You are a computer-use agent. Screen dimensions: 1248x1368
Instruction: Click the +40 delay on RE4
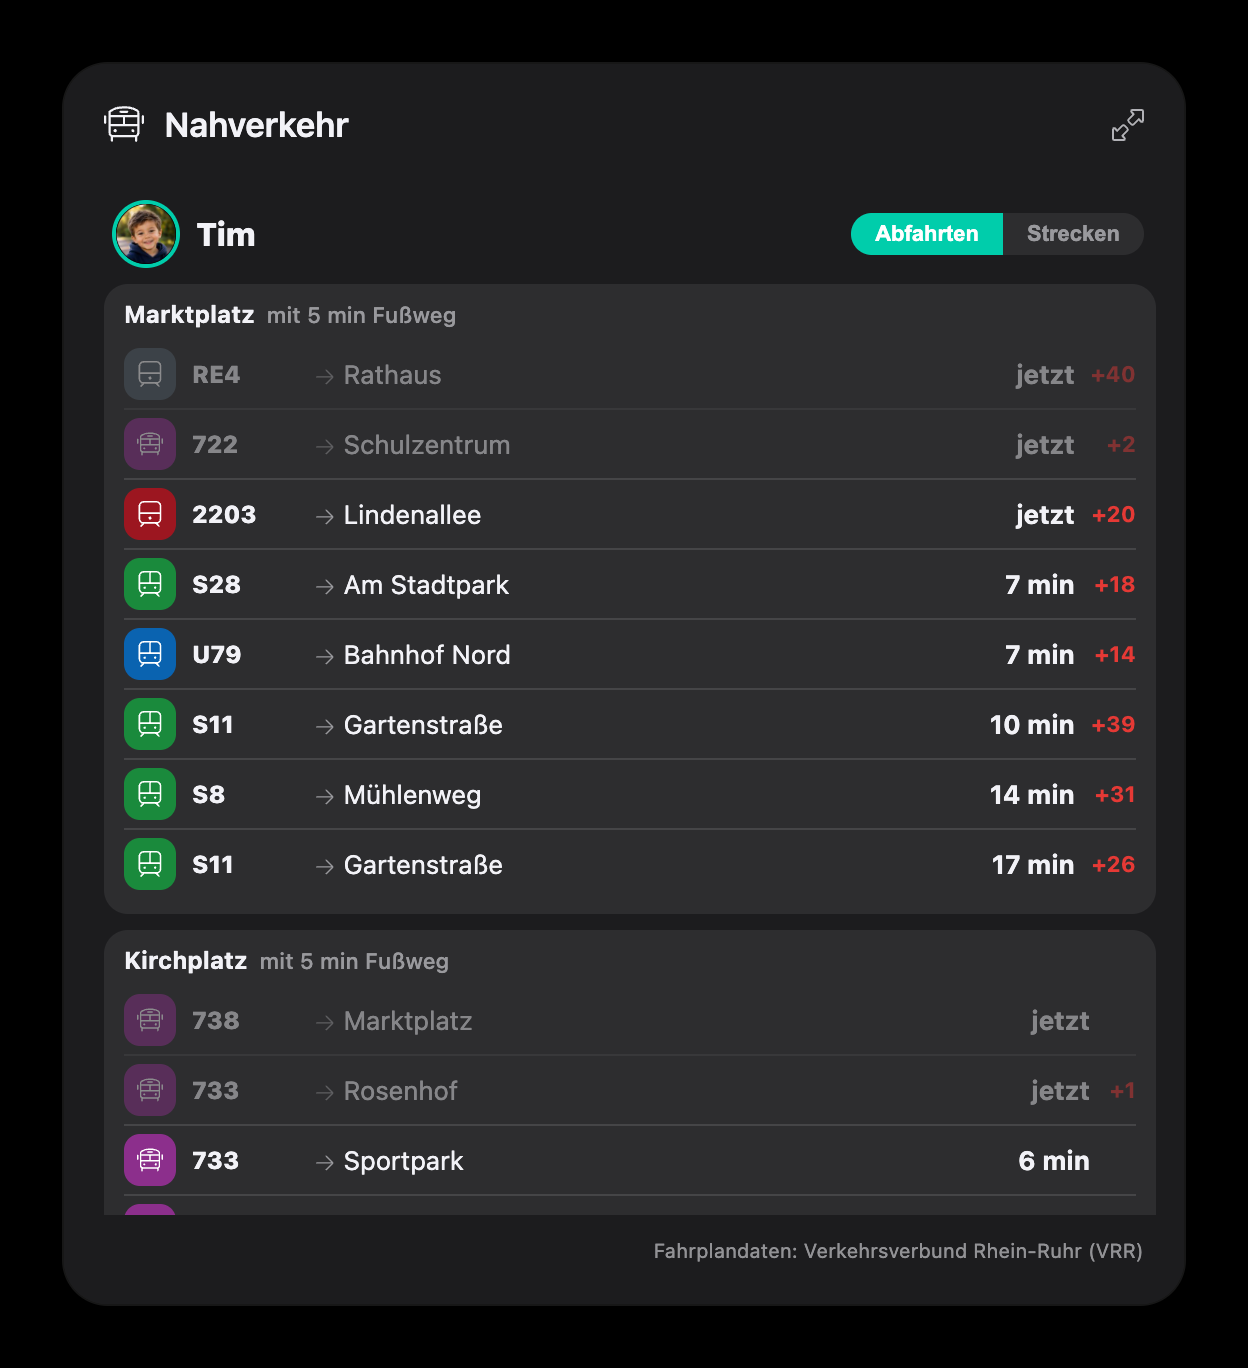(1113, 375)
